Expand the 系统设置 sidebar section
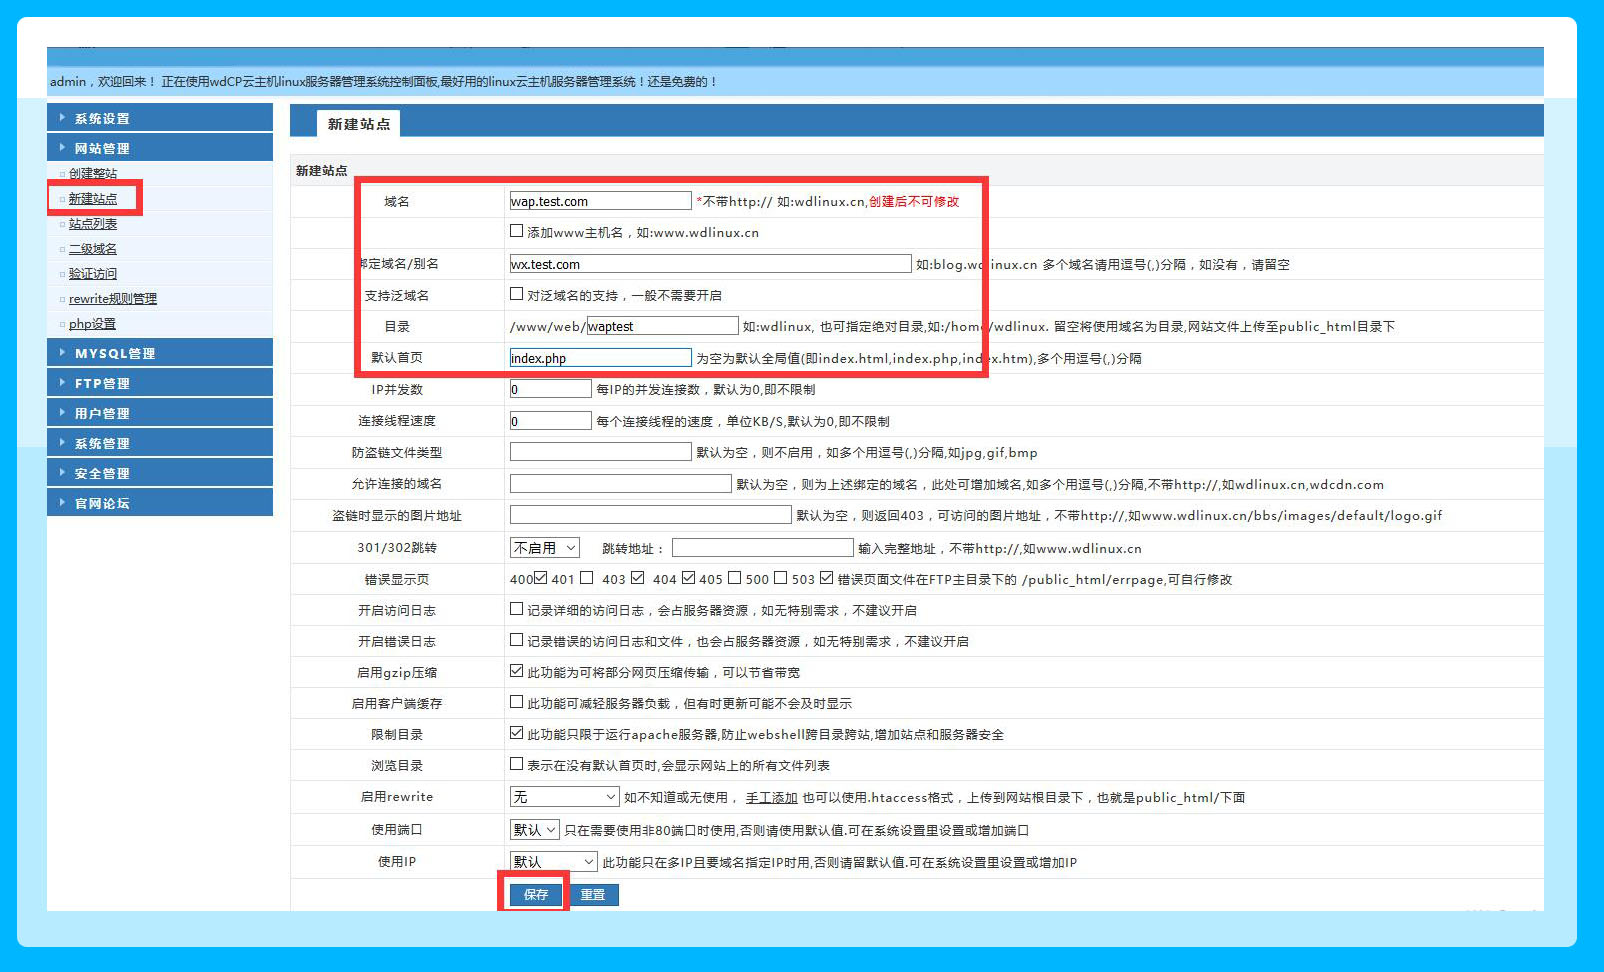 click(x=159, y=118)
